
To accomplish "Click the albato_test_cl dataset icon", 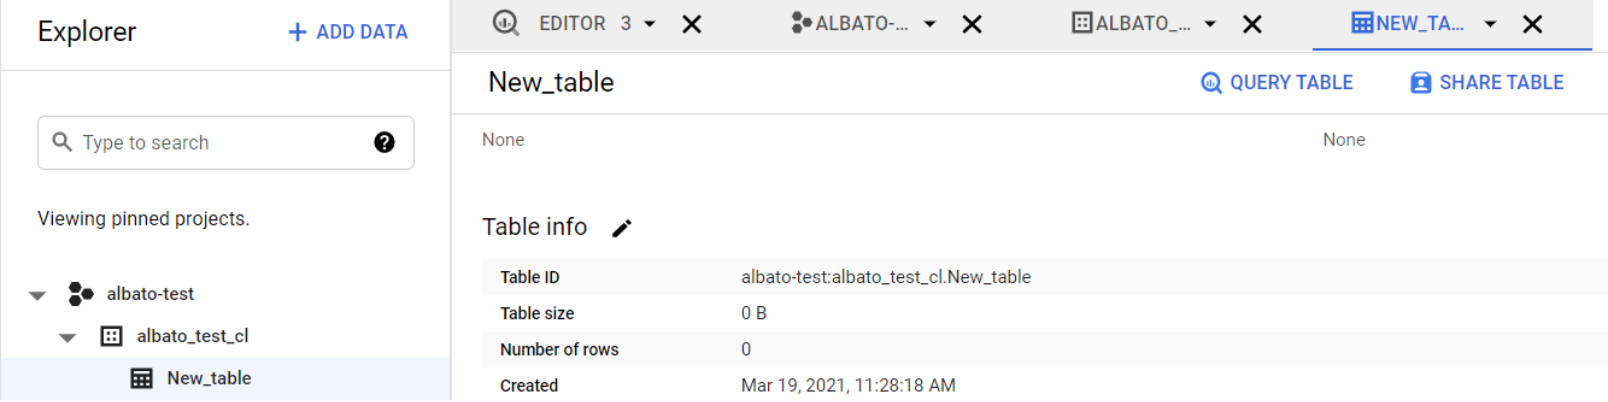I will click(x=112, y=336).
